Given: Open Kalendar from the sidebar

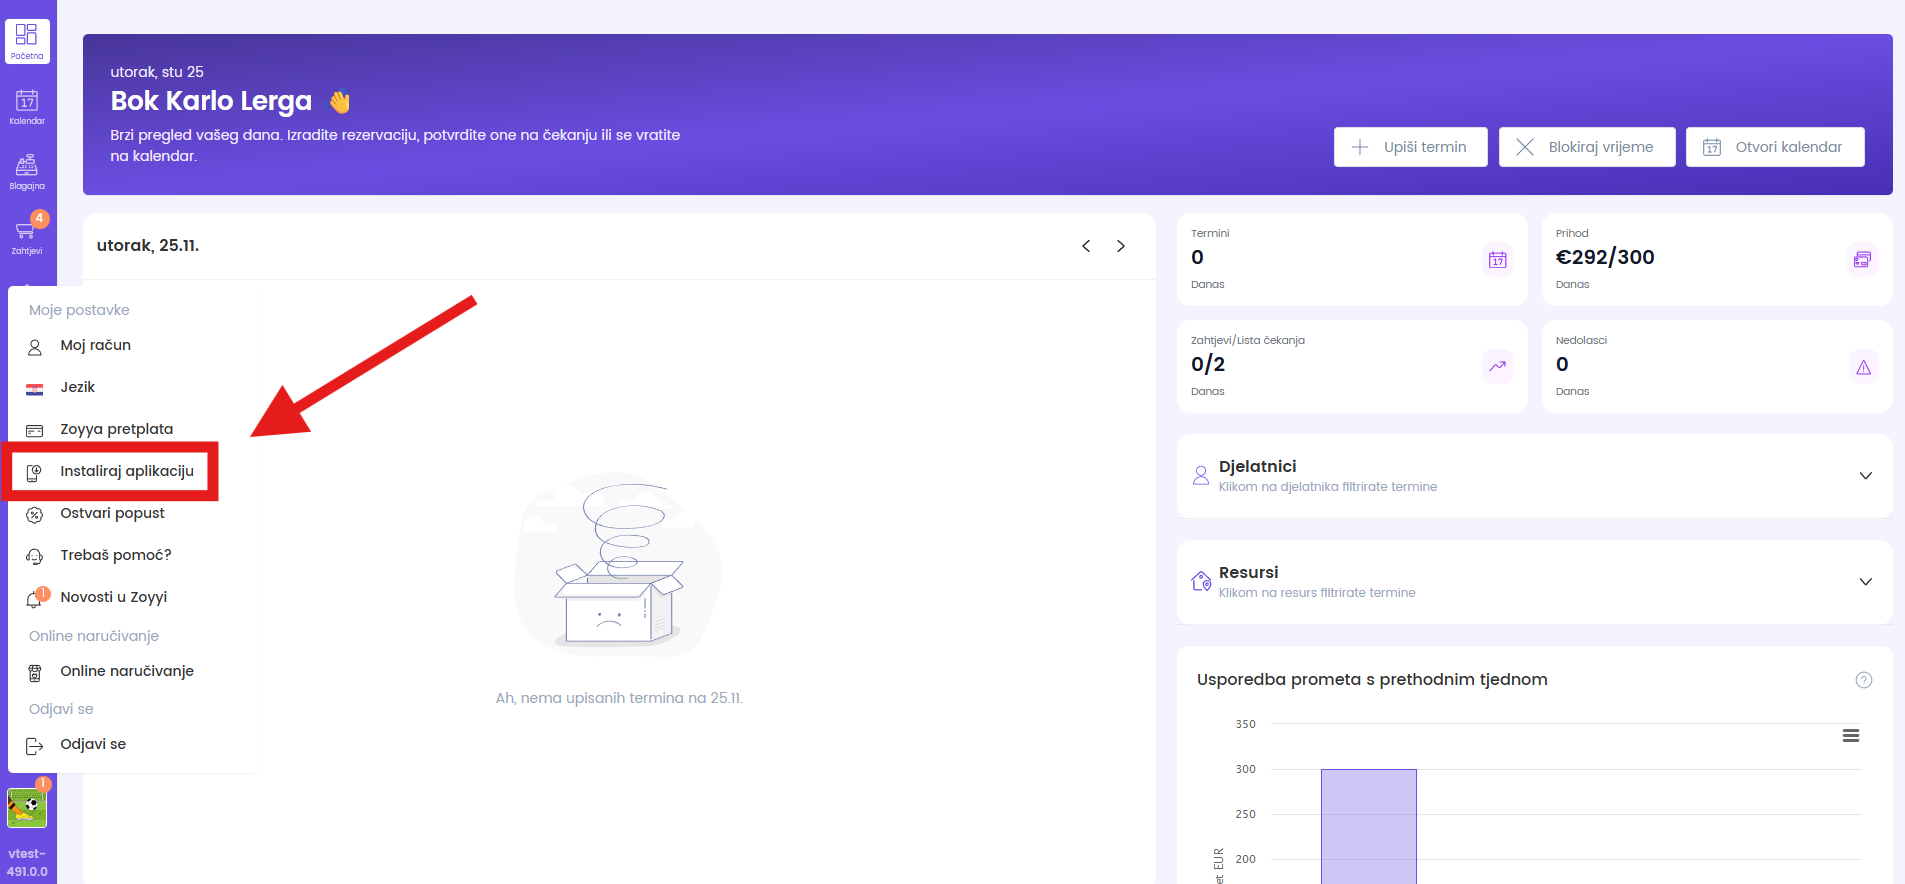Looking at the screenshot, I should (27, 106).
